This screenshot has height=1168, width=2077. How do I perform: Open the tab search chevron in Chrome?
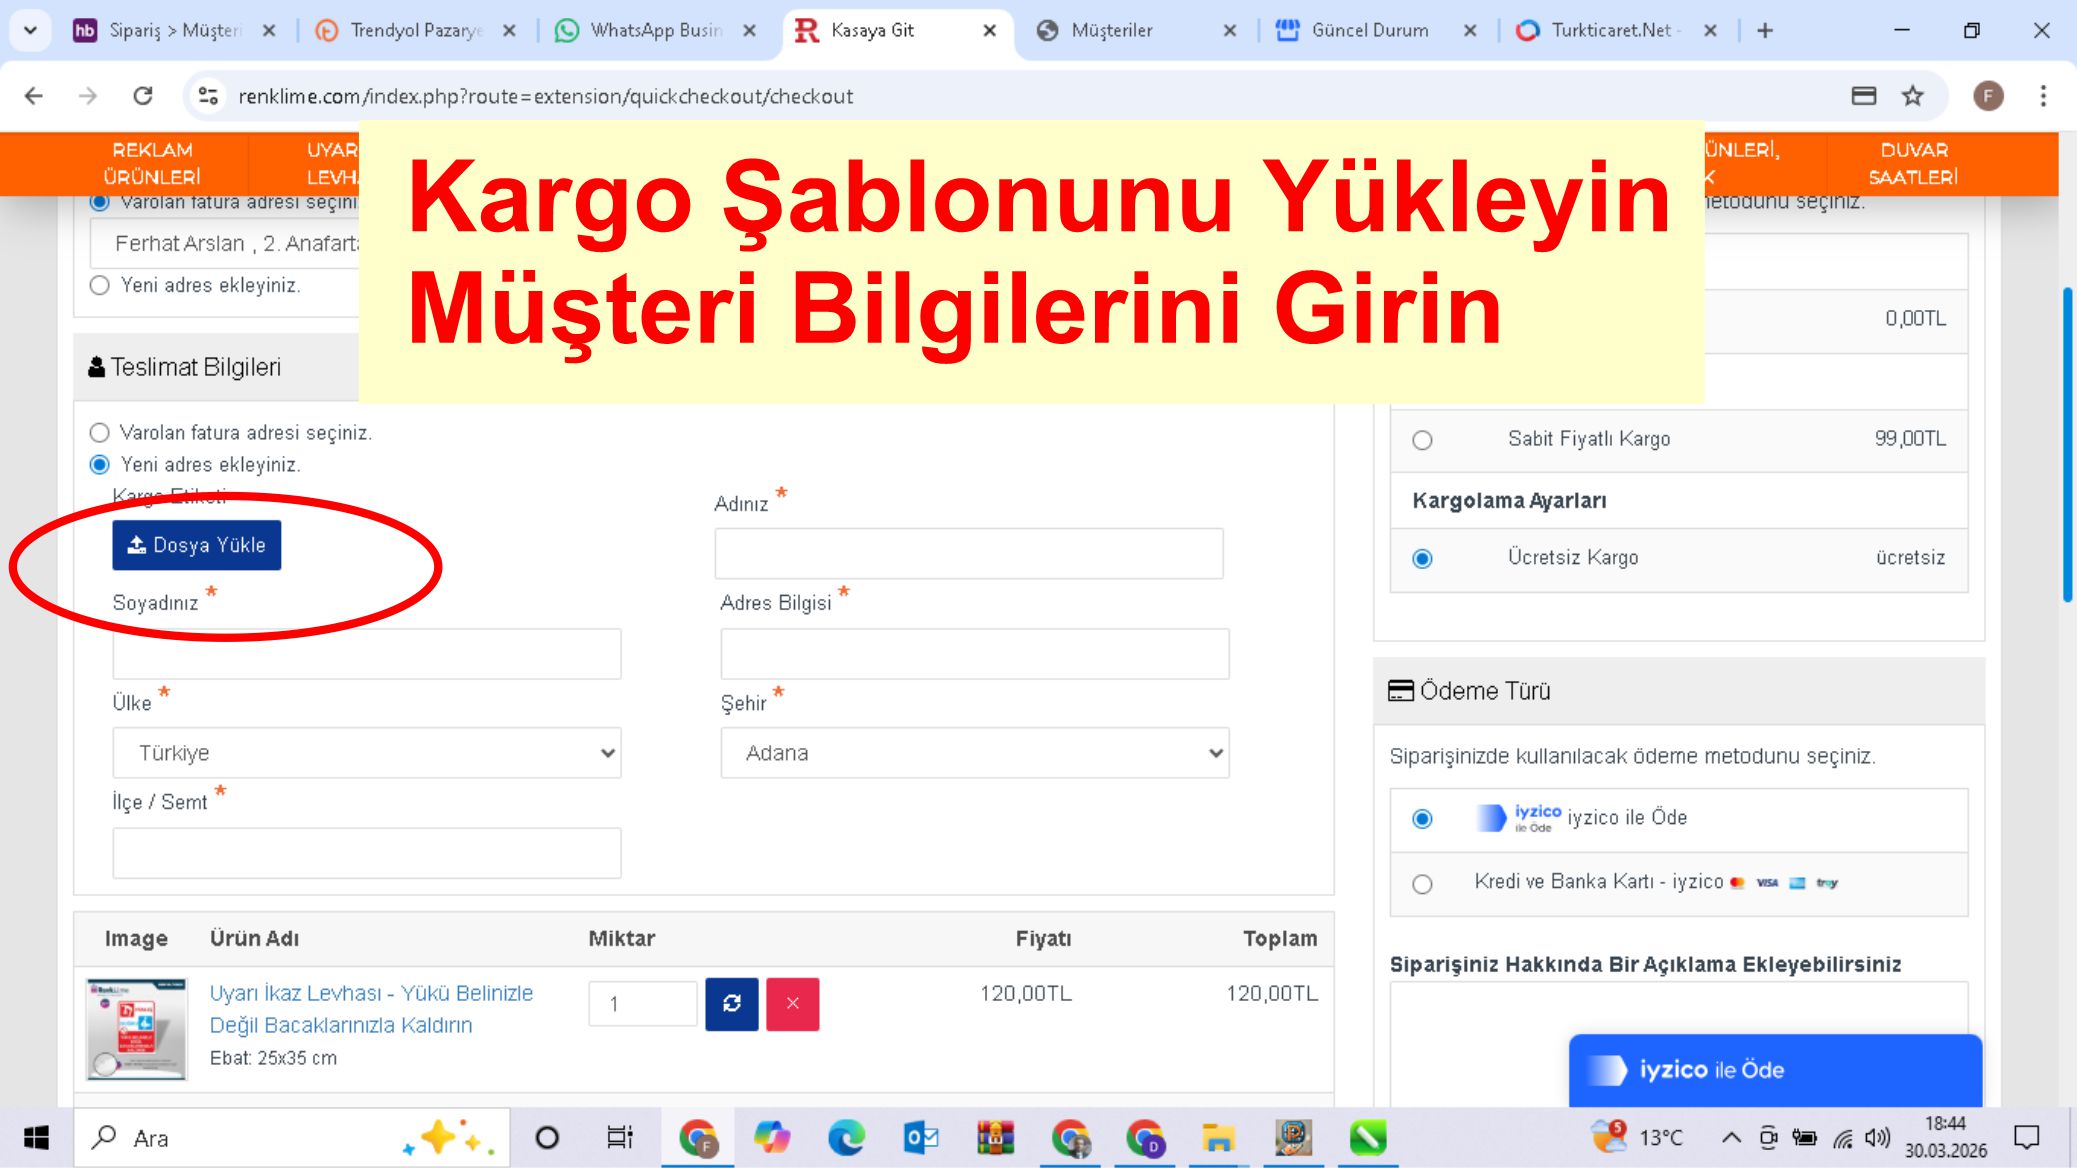(30, 30)
